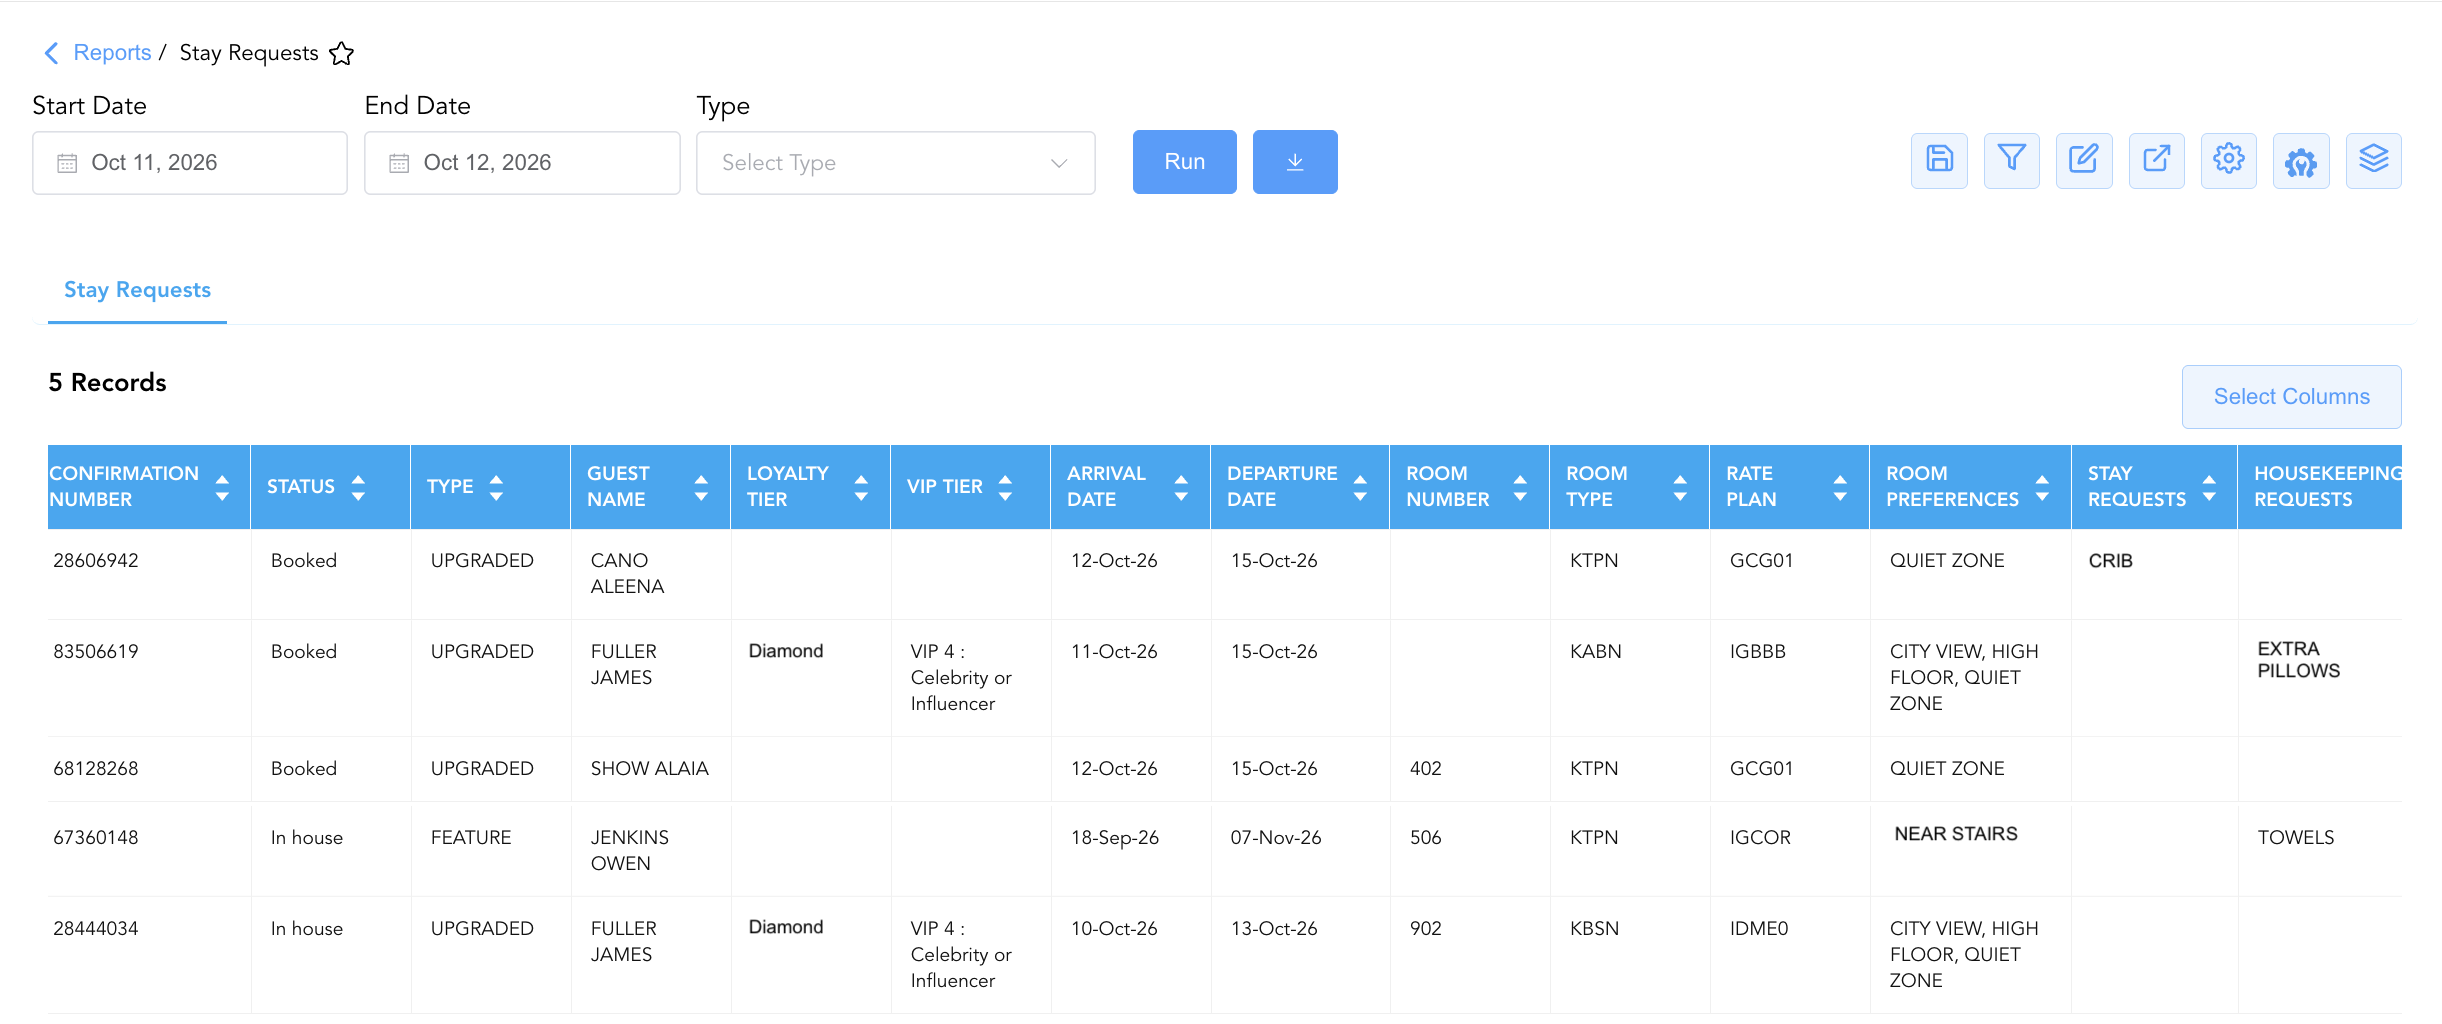Click guest name SHOW ALAIA
This screenshot has width=2442, height=1024.
650,769
